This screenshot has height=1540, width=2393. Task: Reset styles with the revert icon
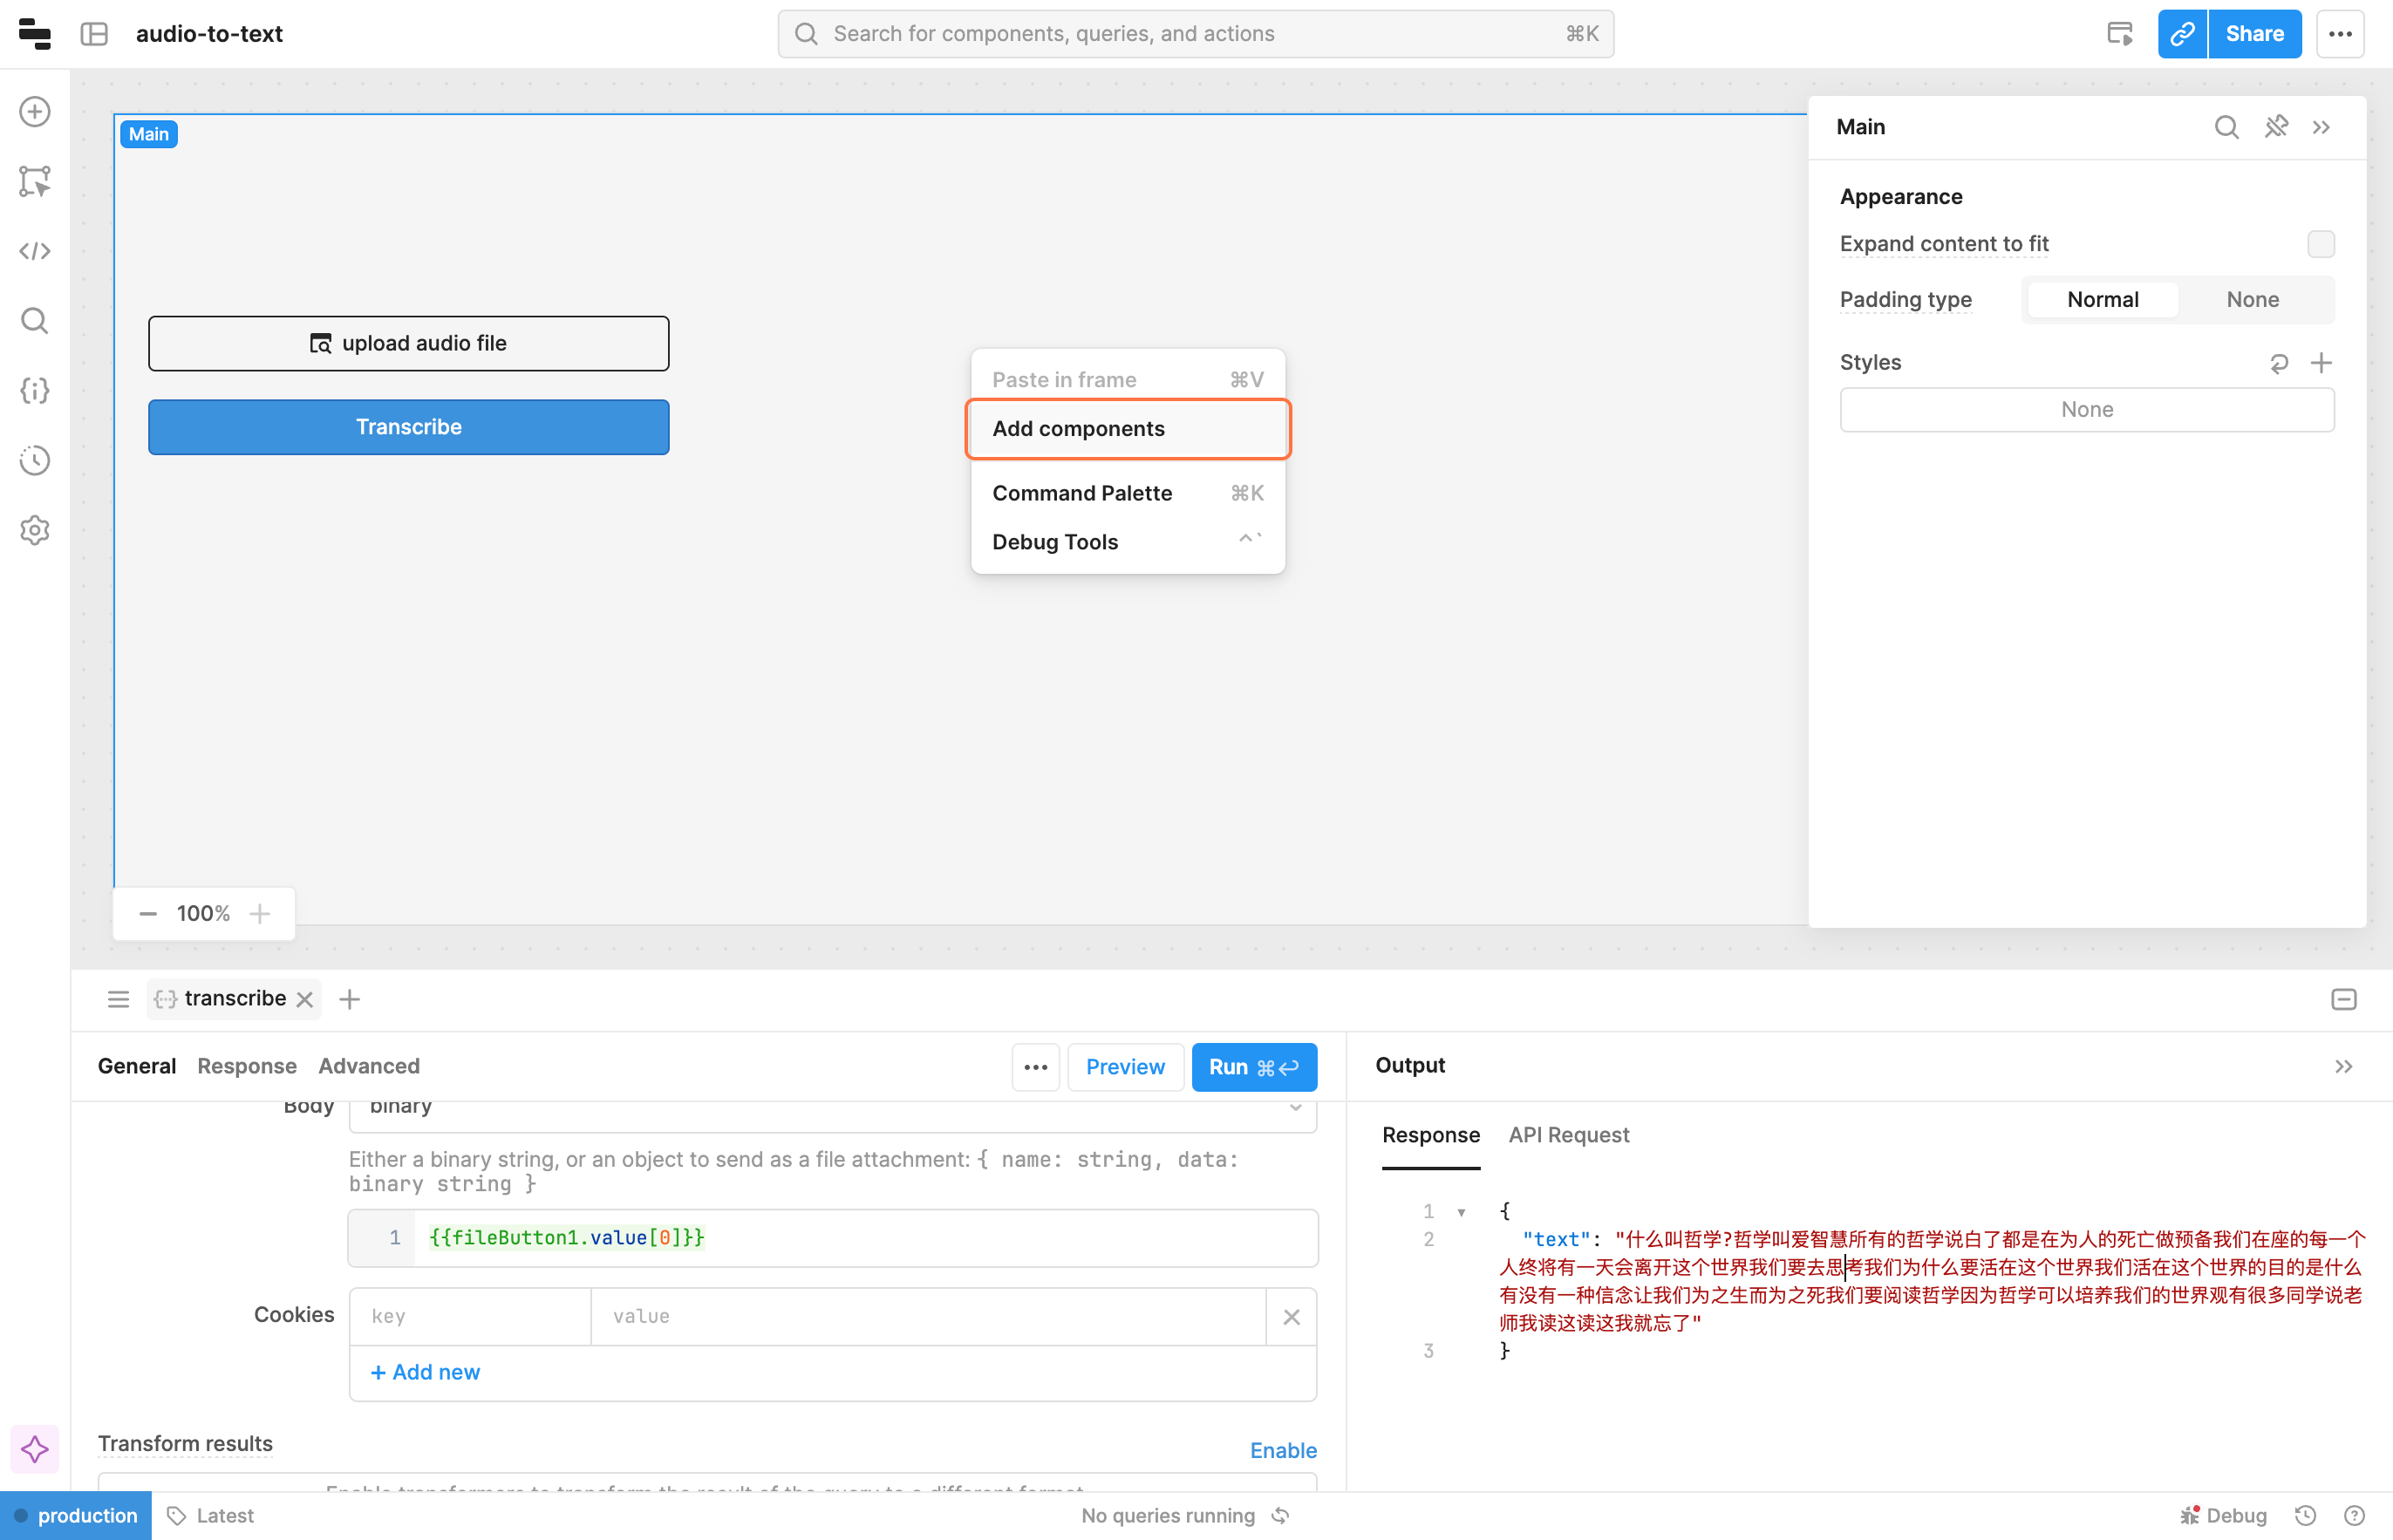2278,363
